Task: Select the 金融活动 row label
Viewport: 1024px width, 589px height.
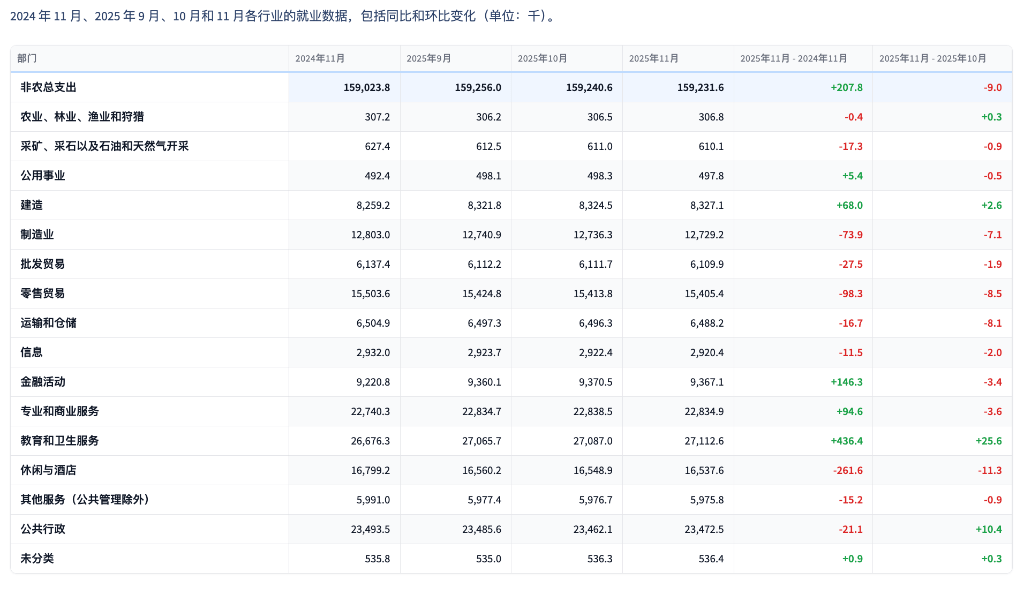Action: click(x=43, y=382)
